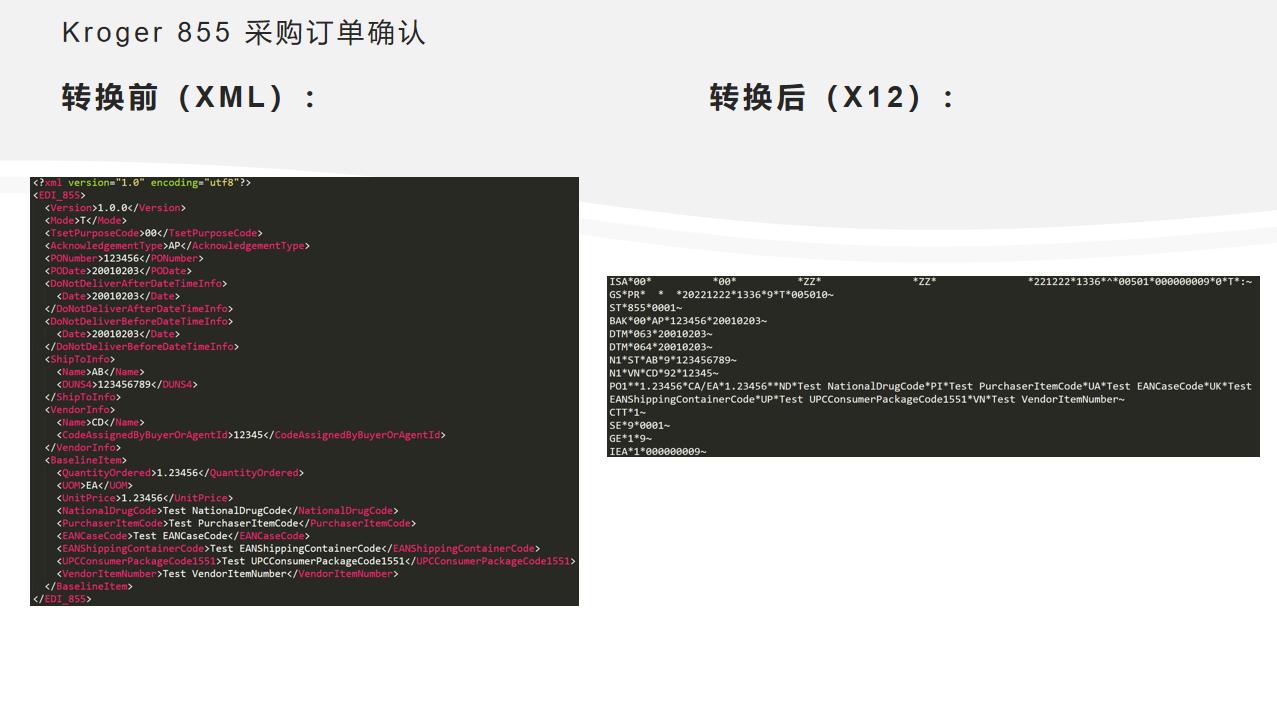Click the XML declaration line with encoding="utf8"
The height and width of the screenshot is (711, 1277).
pyautogui.click(x=140, y=182)
